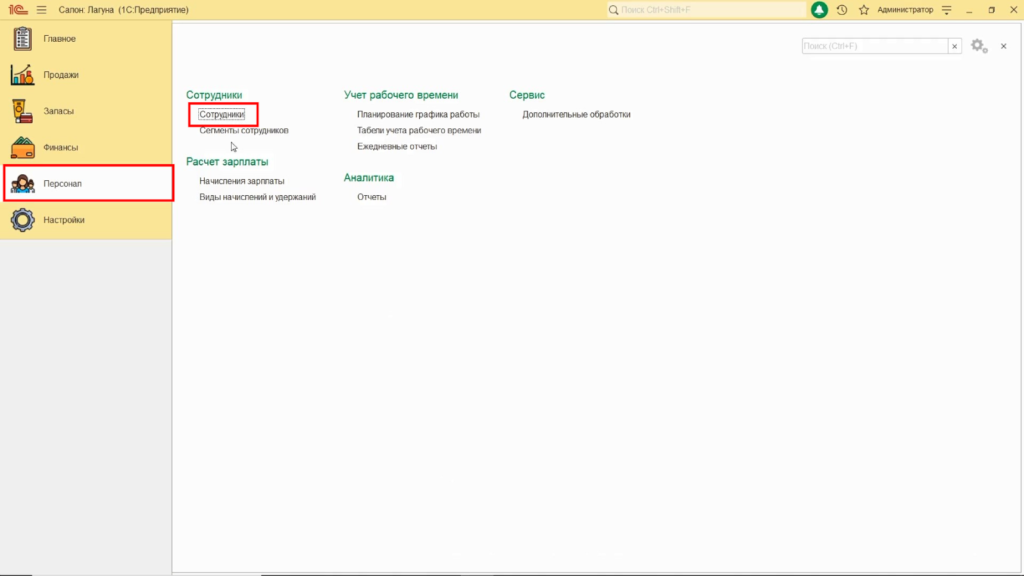Click the Сотрудники group heading

pyautogui.click(x=214, y=95)
